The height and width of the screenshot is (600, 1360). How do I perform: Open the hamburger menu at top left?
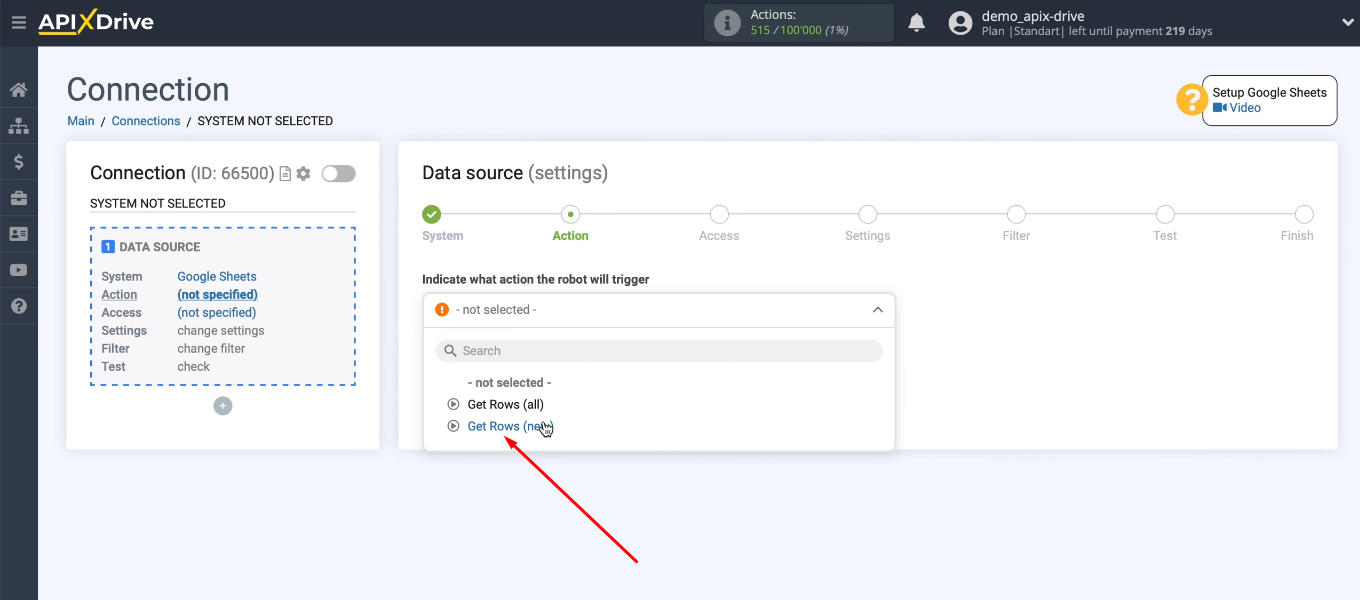point(18,22)
